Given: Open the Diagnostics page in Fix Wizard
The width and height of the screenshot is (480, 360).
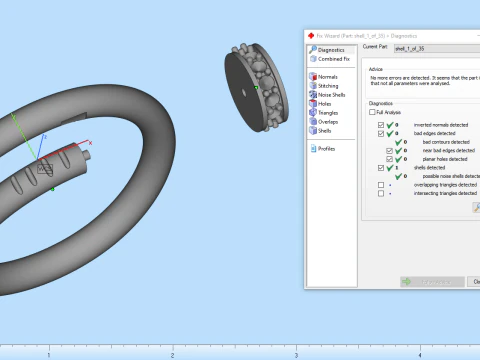Looking at the screenshot, I should (x=331, y=50).
